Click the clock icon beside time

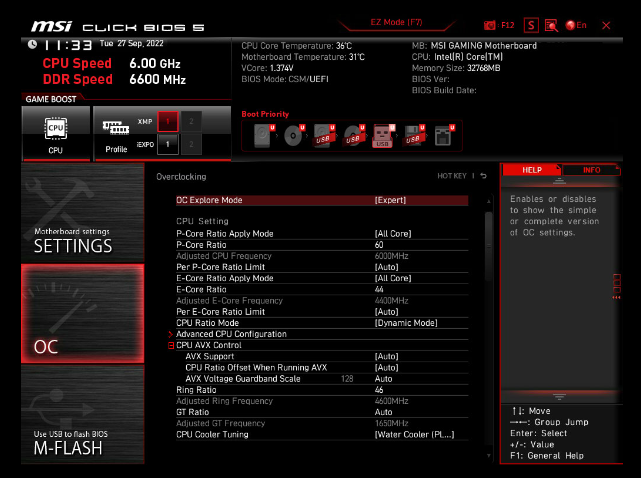pos(32,44)
